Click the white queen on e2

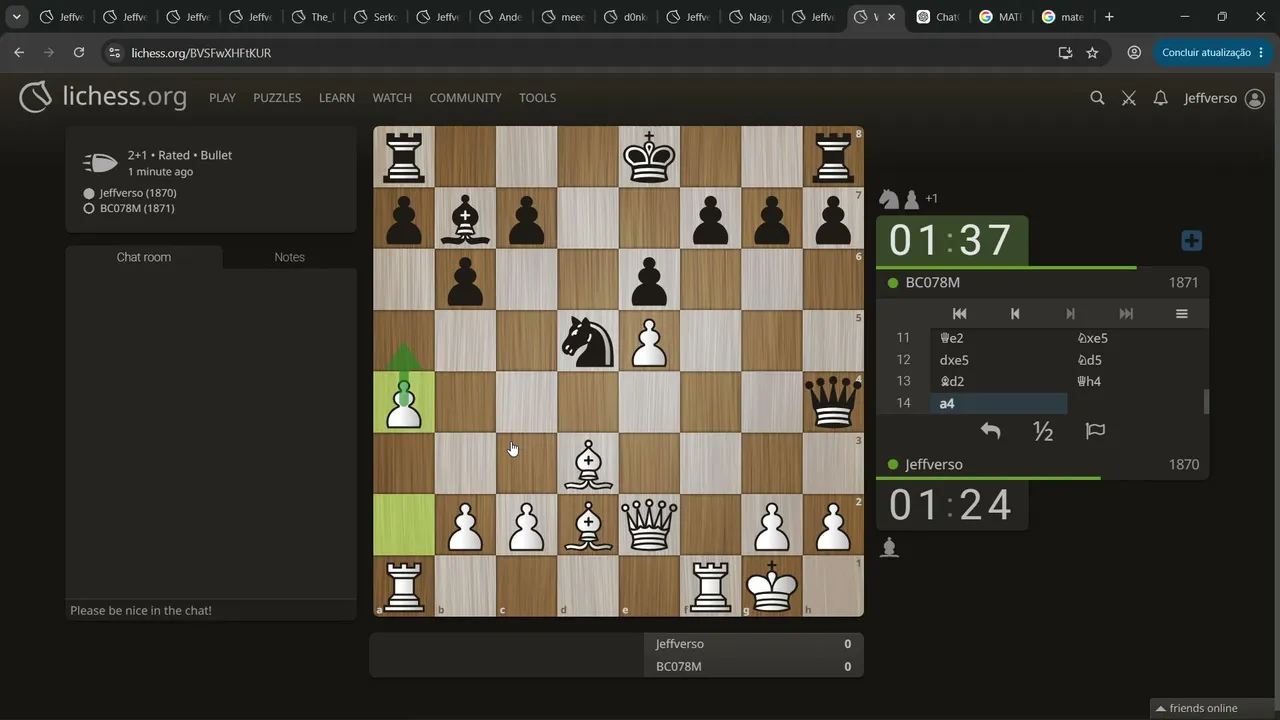pos(649,524)
